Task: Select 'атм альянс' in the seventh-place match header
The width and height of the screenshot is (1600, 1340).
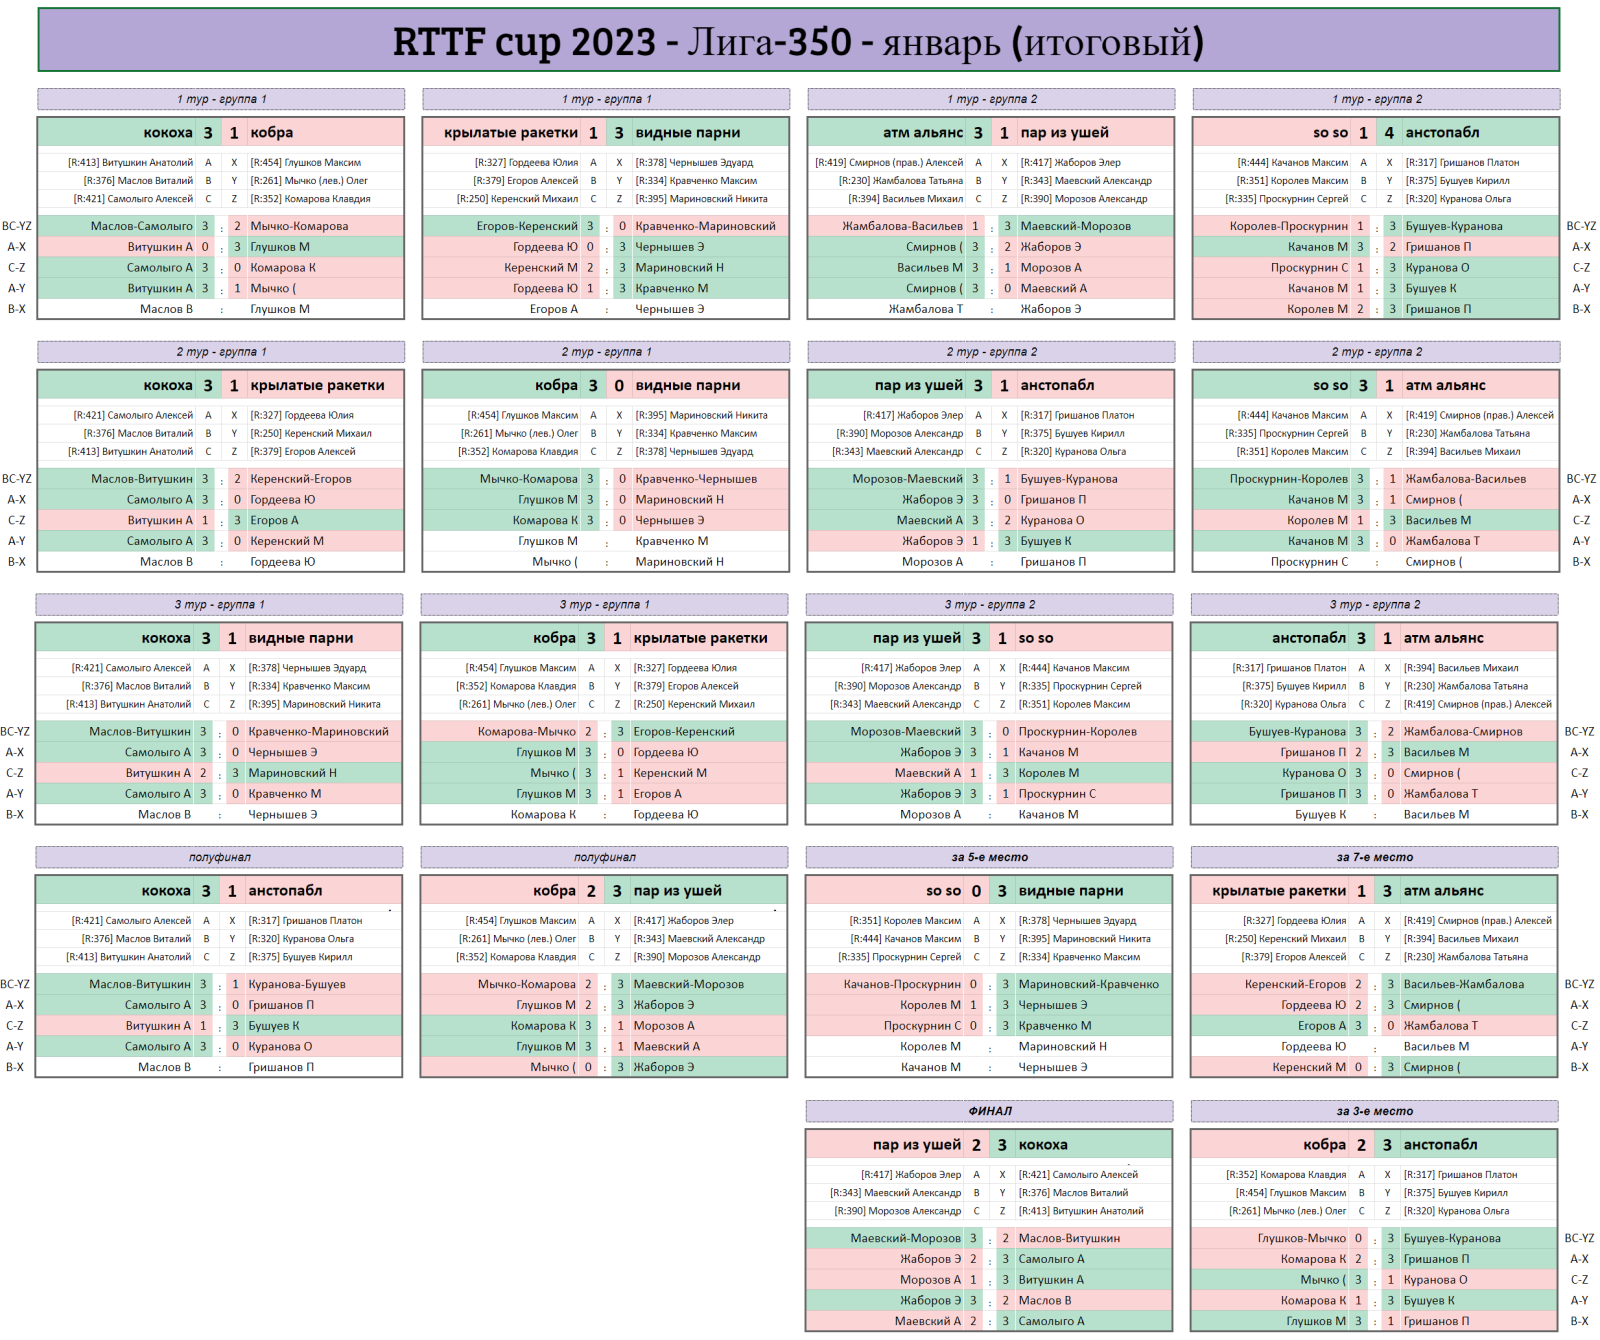Action: tap(1443, 890)
